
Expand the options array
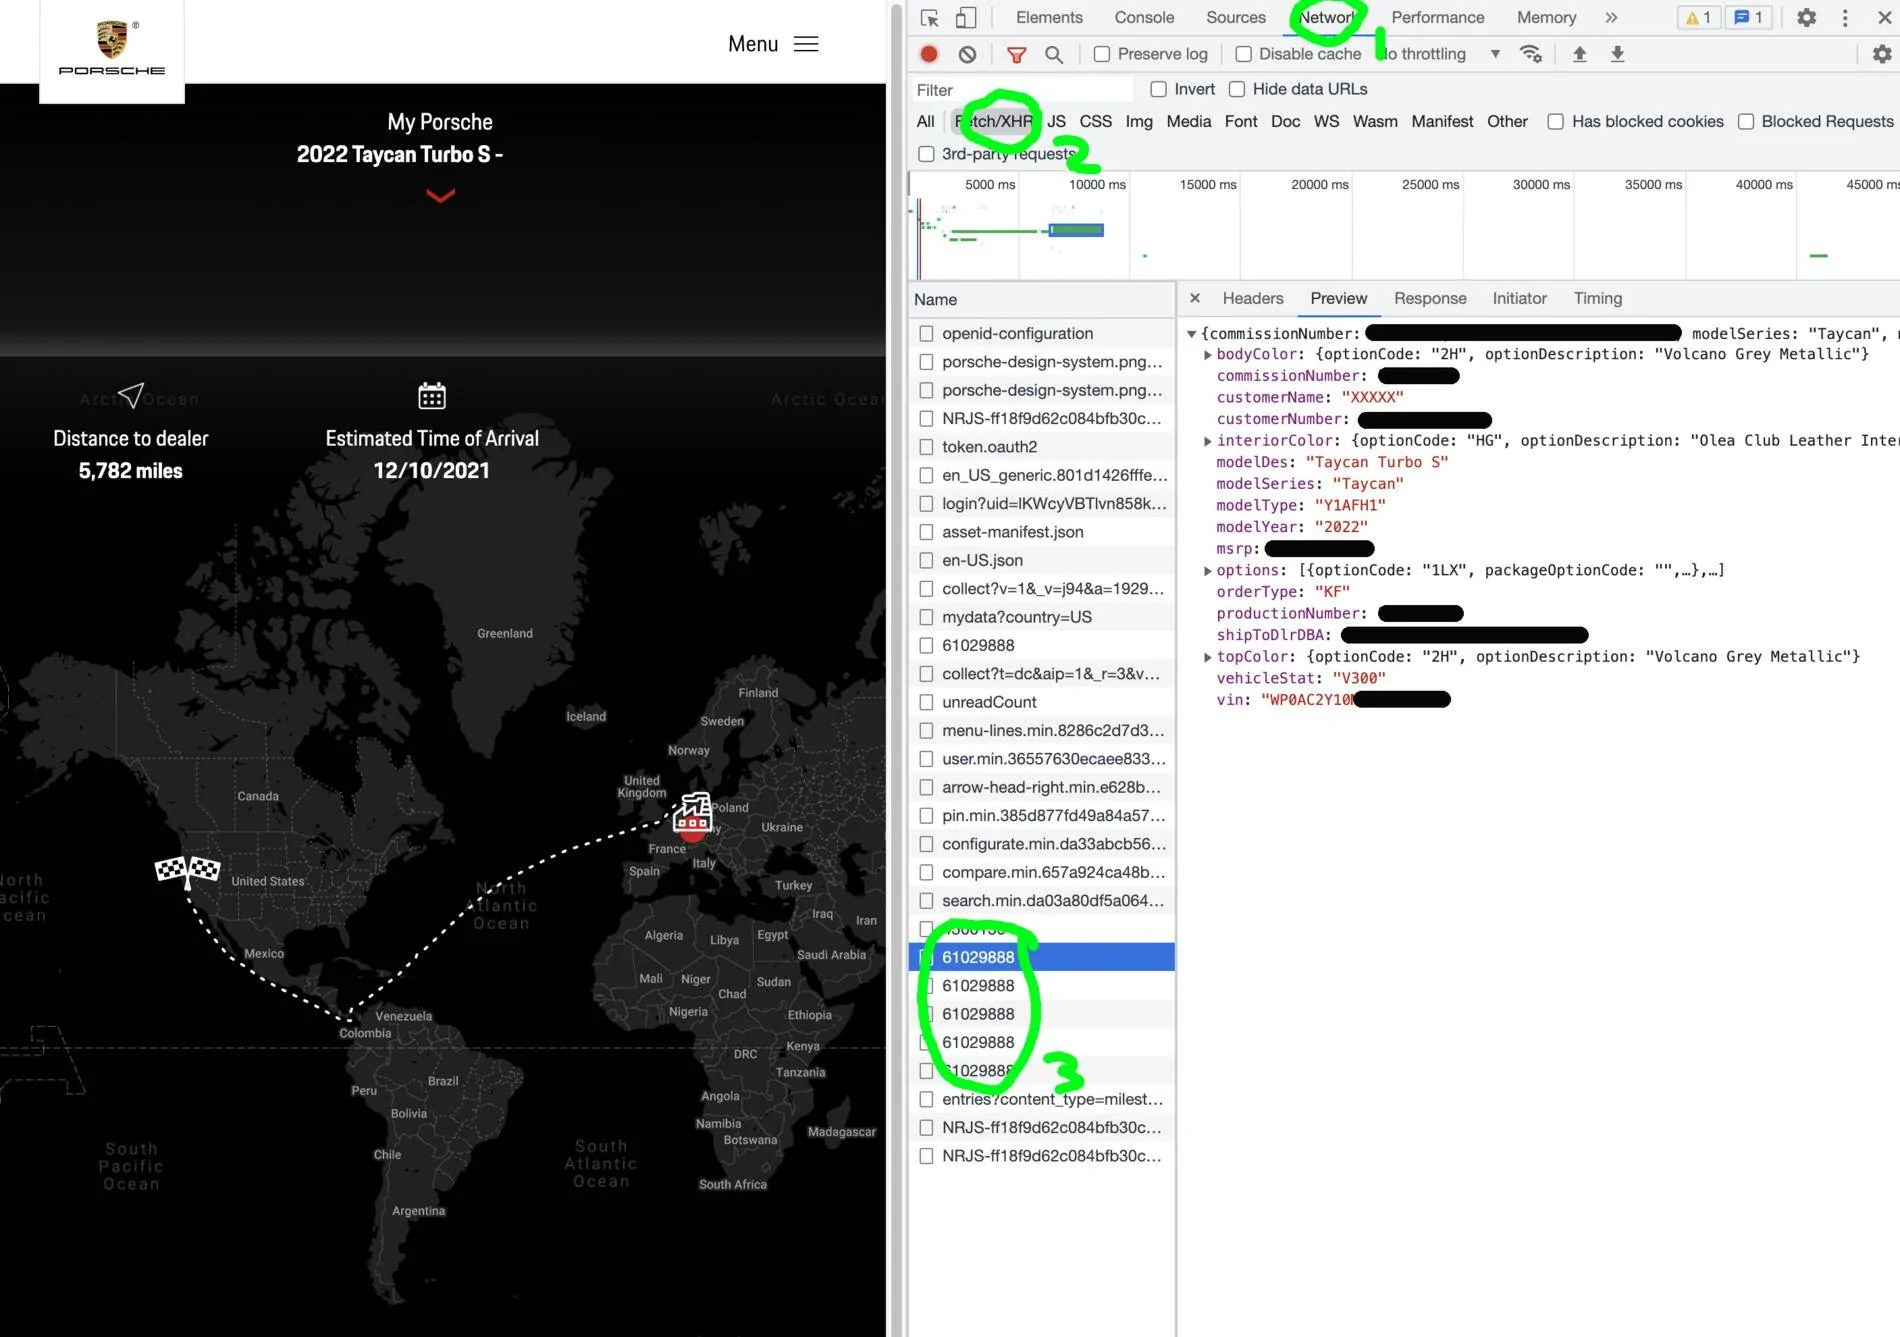(1207, 571)
